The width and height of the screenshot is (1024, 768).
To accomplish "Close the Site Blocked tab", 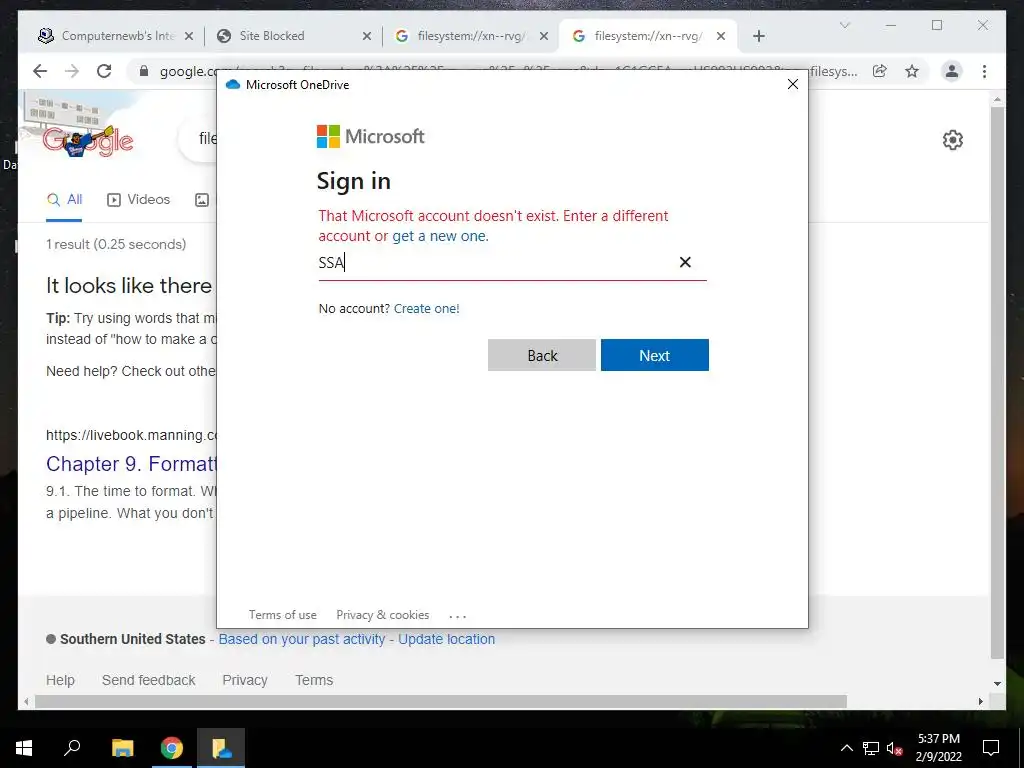I will [x=367, y=36].
